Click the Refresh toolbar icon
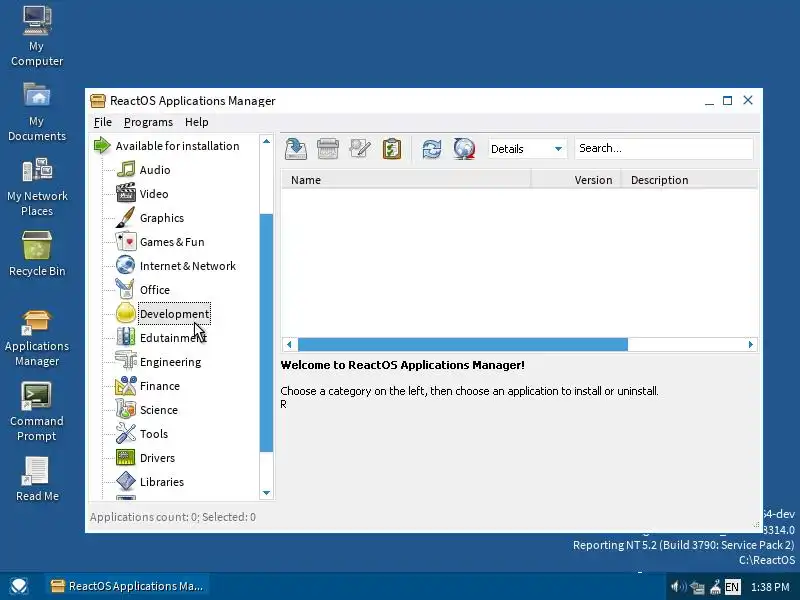This screenshot has height=600, width=800. [x=432, y=148]
